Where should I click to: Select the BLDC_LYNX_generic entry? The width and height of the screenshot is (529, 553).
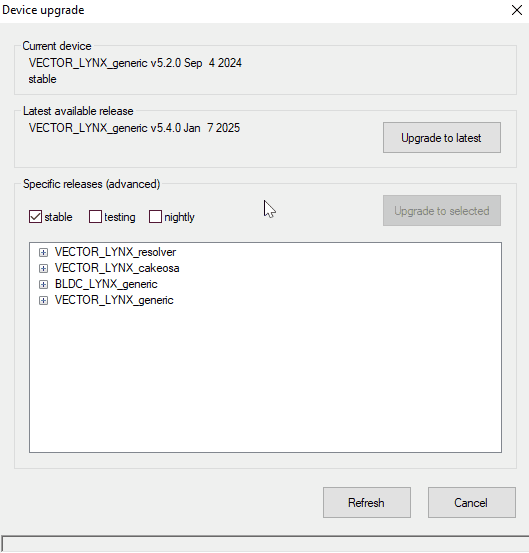click(x=106, y=284)
